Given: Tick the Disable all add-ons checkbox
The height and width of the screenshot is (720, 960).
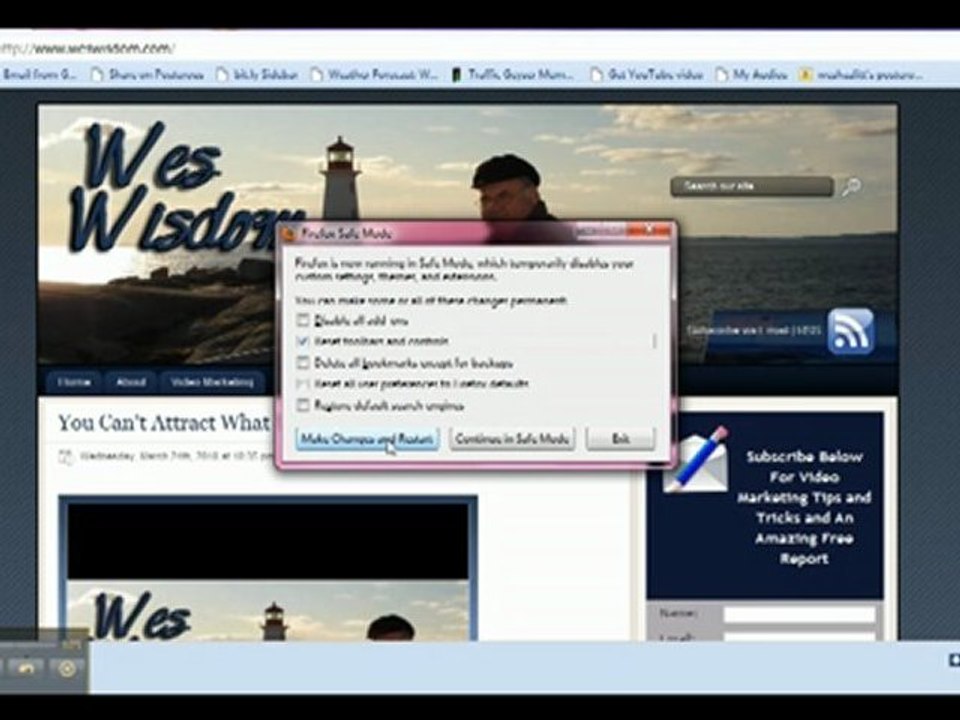Looking at the screenshot, I should click(x=302, y=320).
